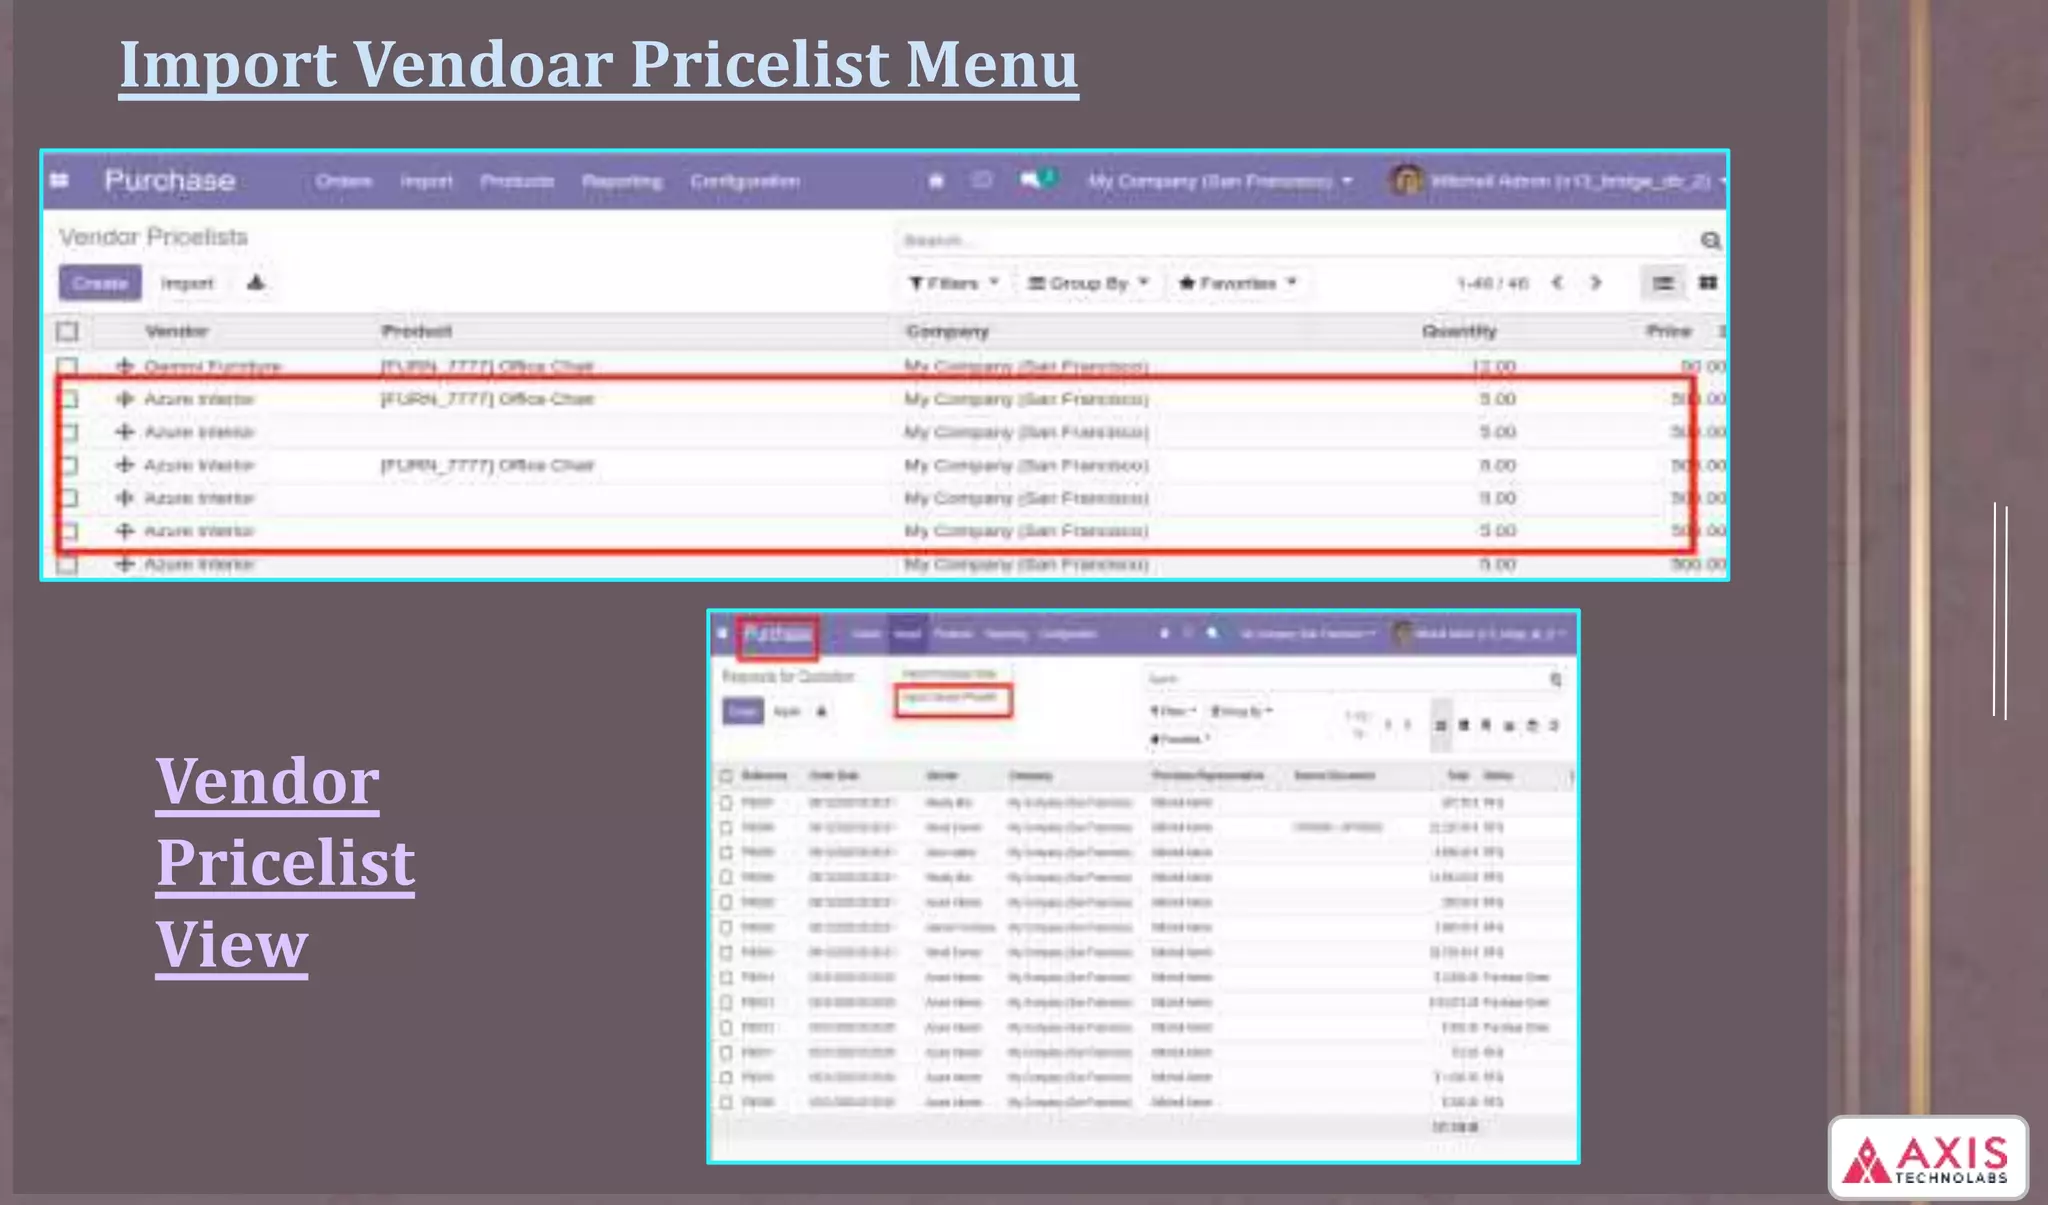Choose Import Purchase Order entry in lower screenshot
This screenshot has width=2048, height=1205.
coord(949,674)
